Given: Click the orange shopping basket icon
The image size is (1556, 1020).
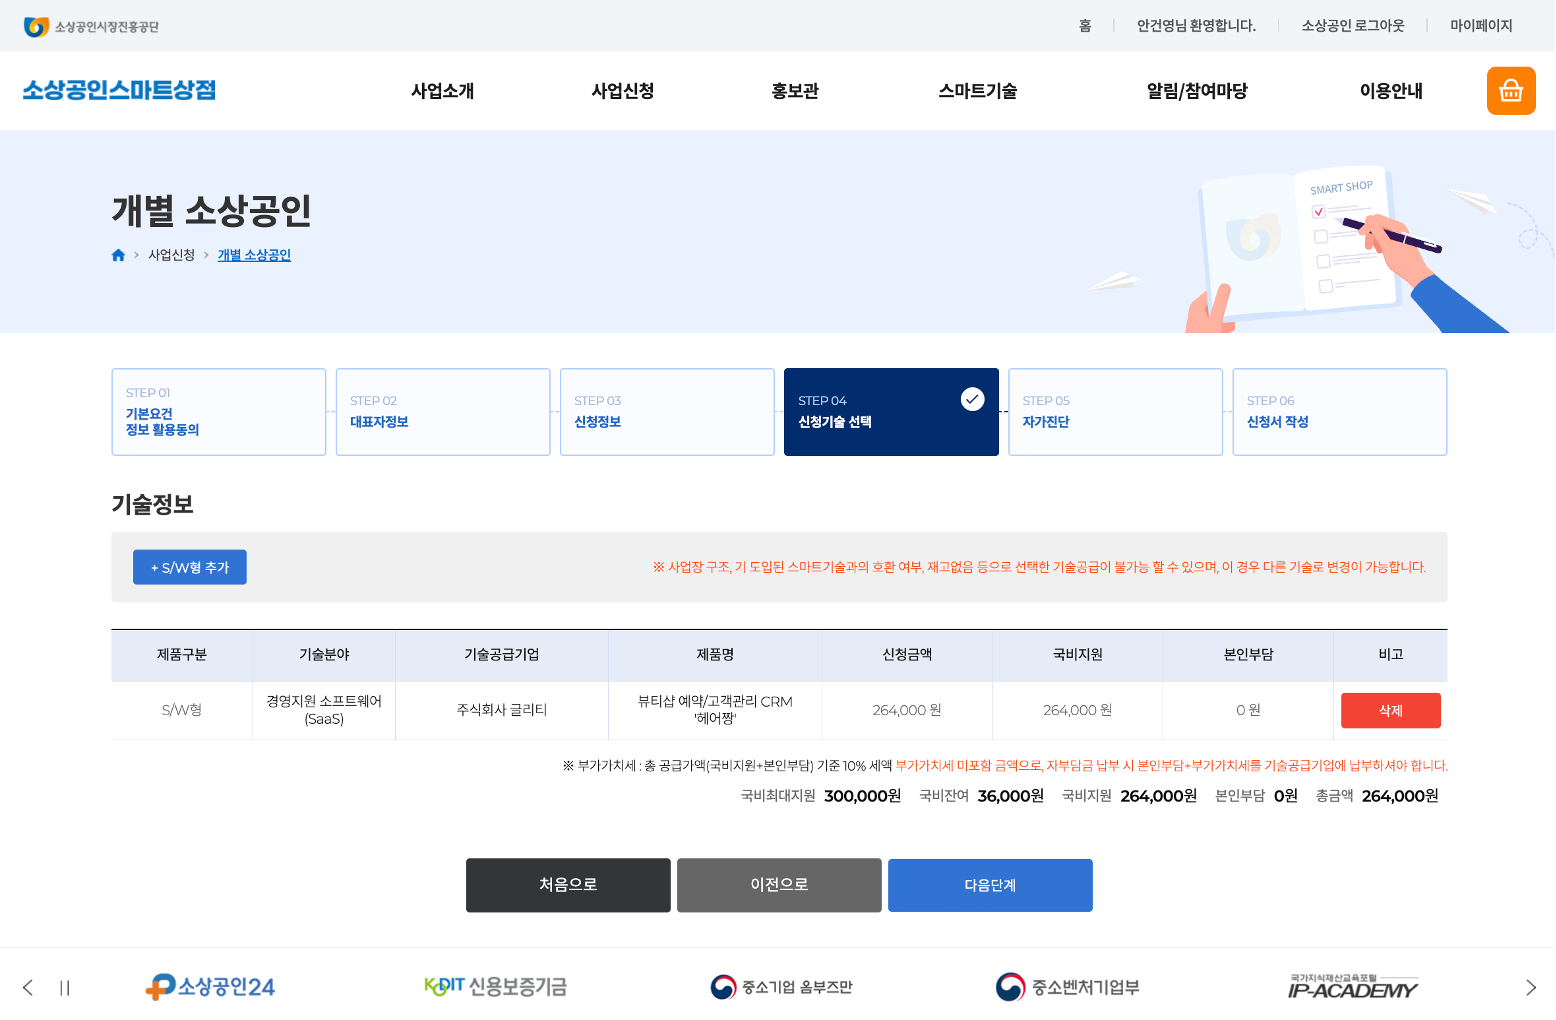Looking at the screenshot, I should (x=1510, y=91).
